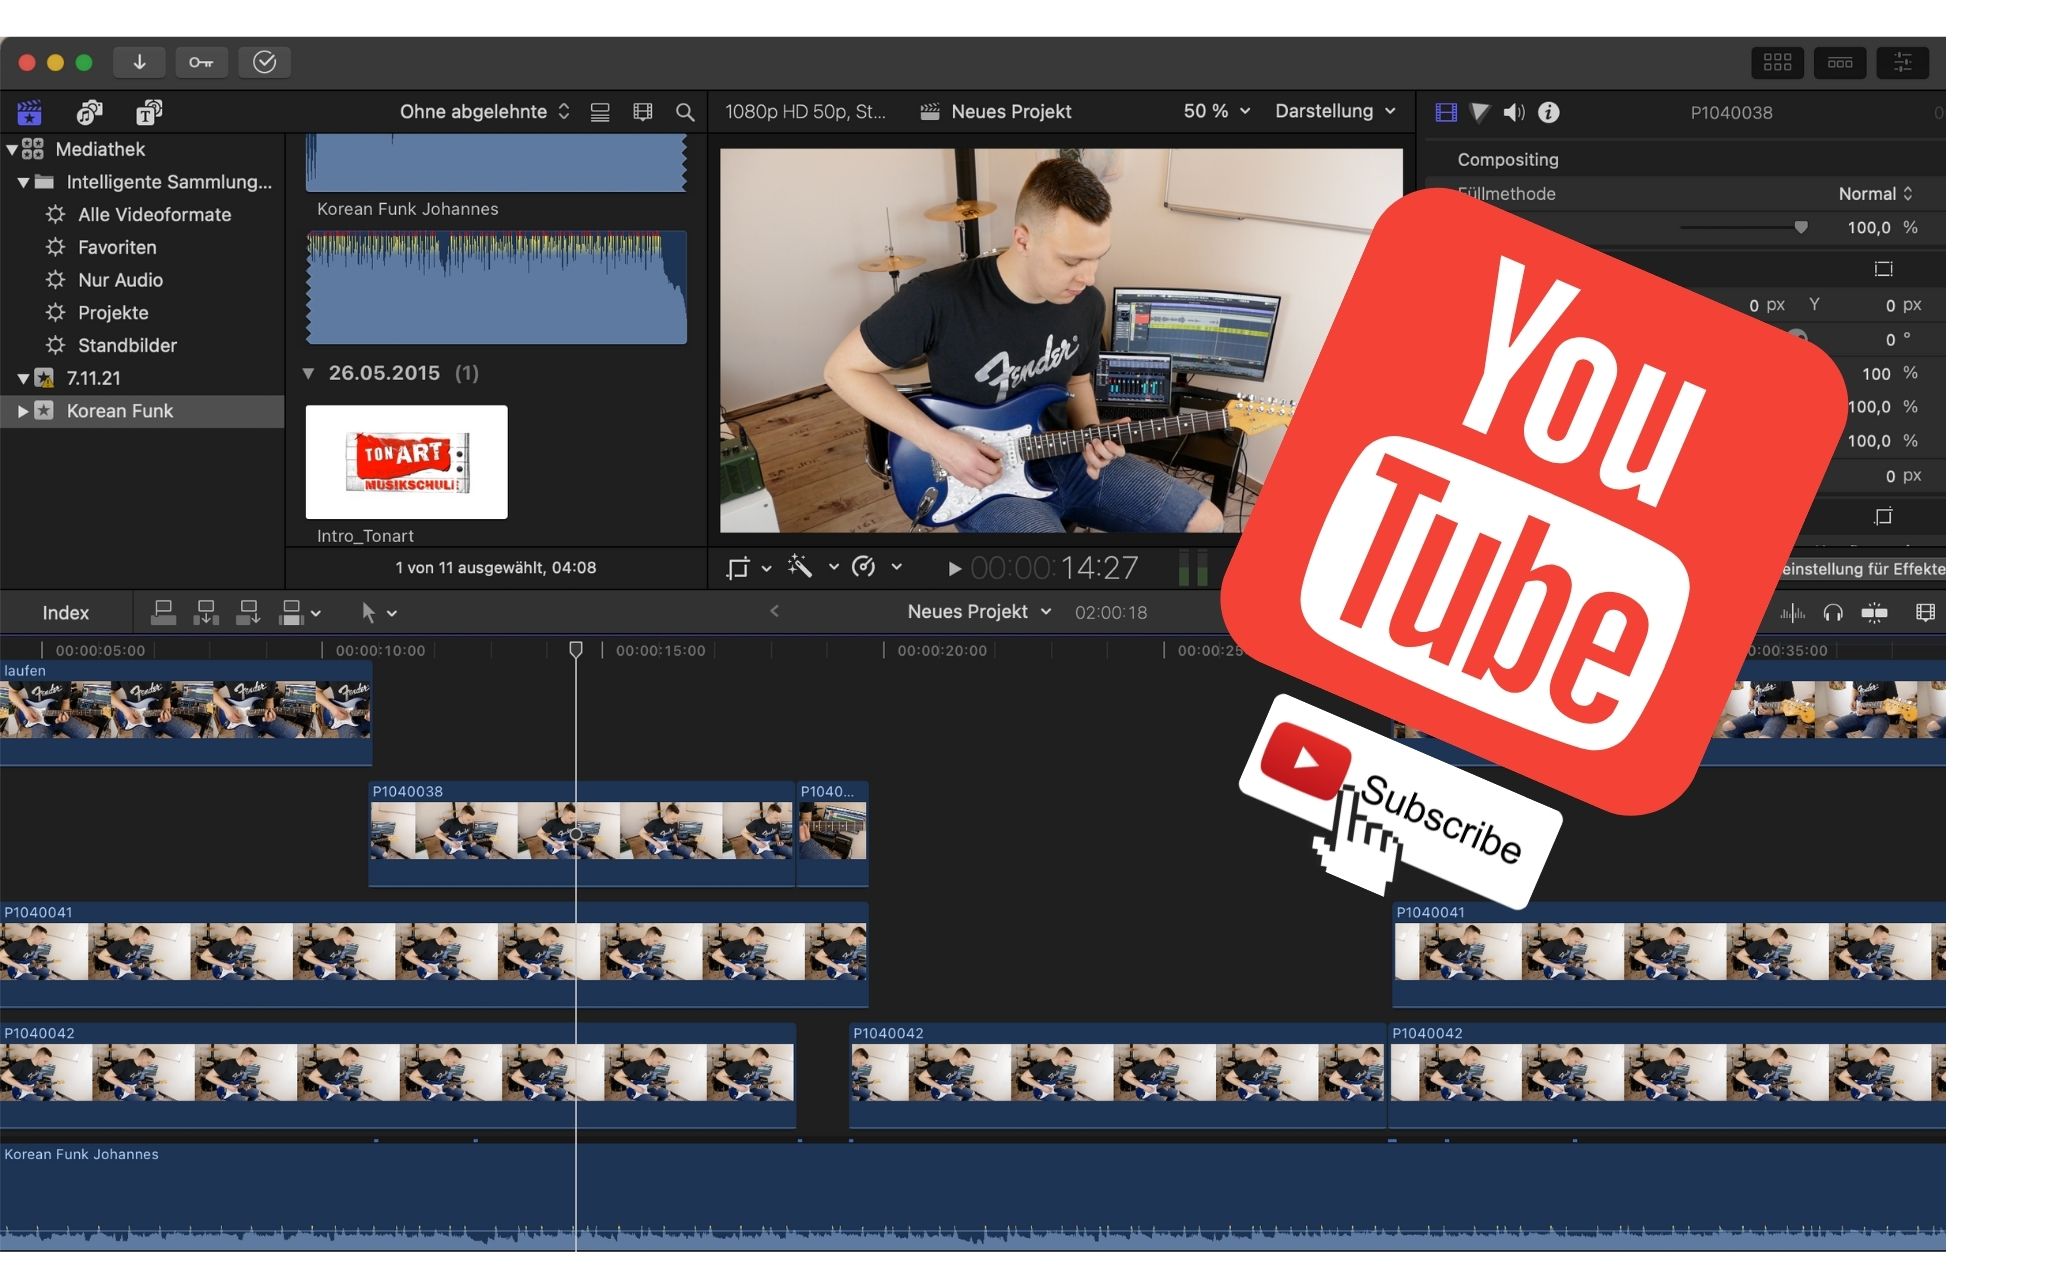Switch to the audio inspector speaker icon
Image resolution: width=2048 pixels, height=1280 pixels.
1514,112
